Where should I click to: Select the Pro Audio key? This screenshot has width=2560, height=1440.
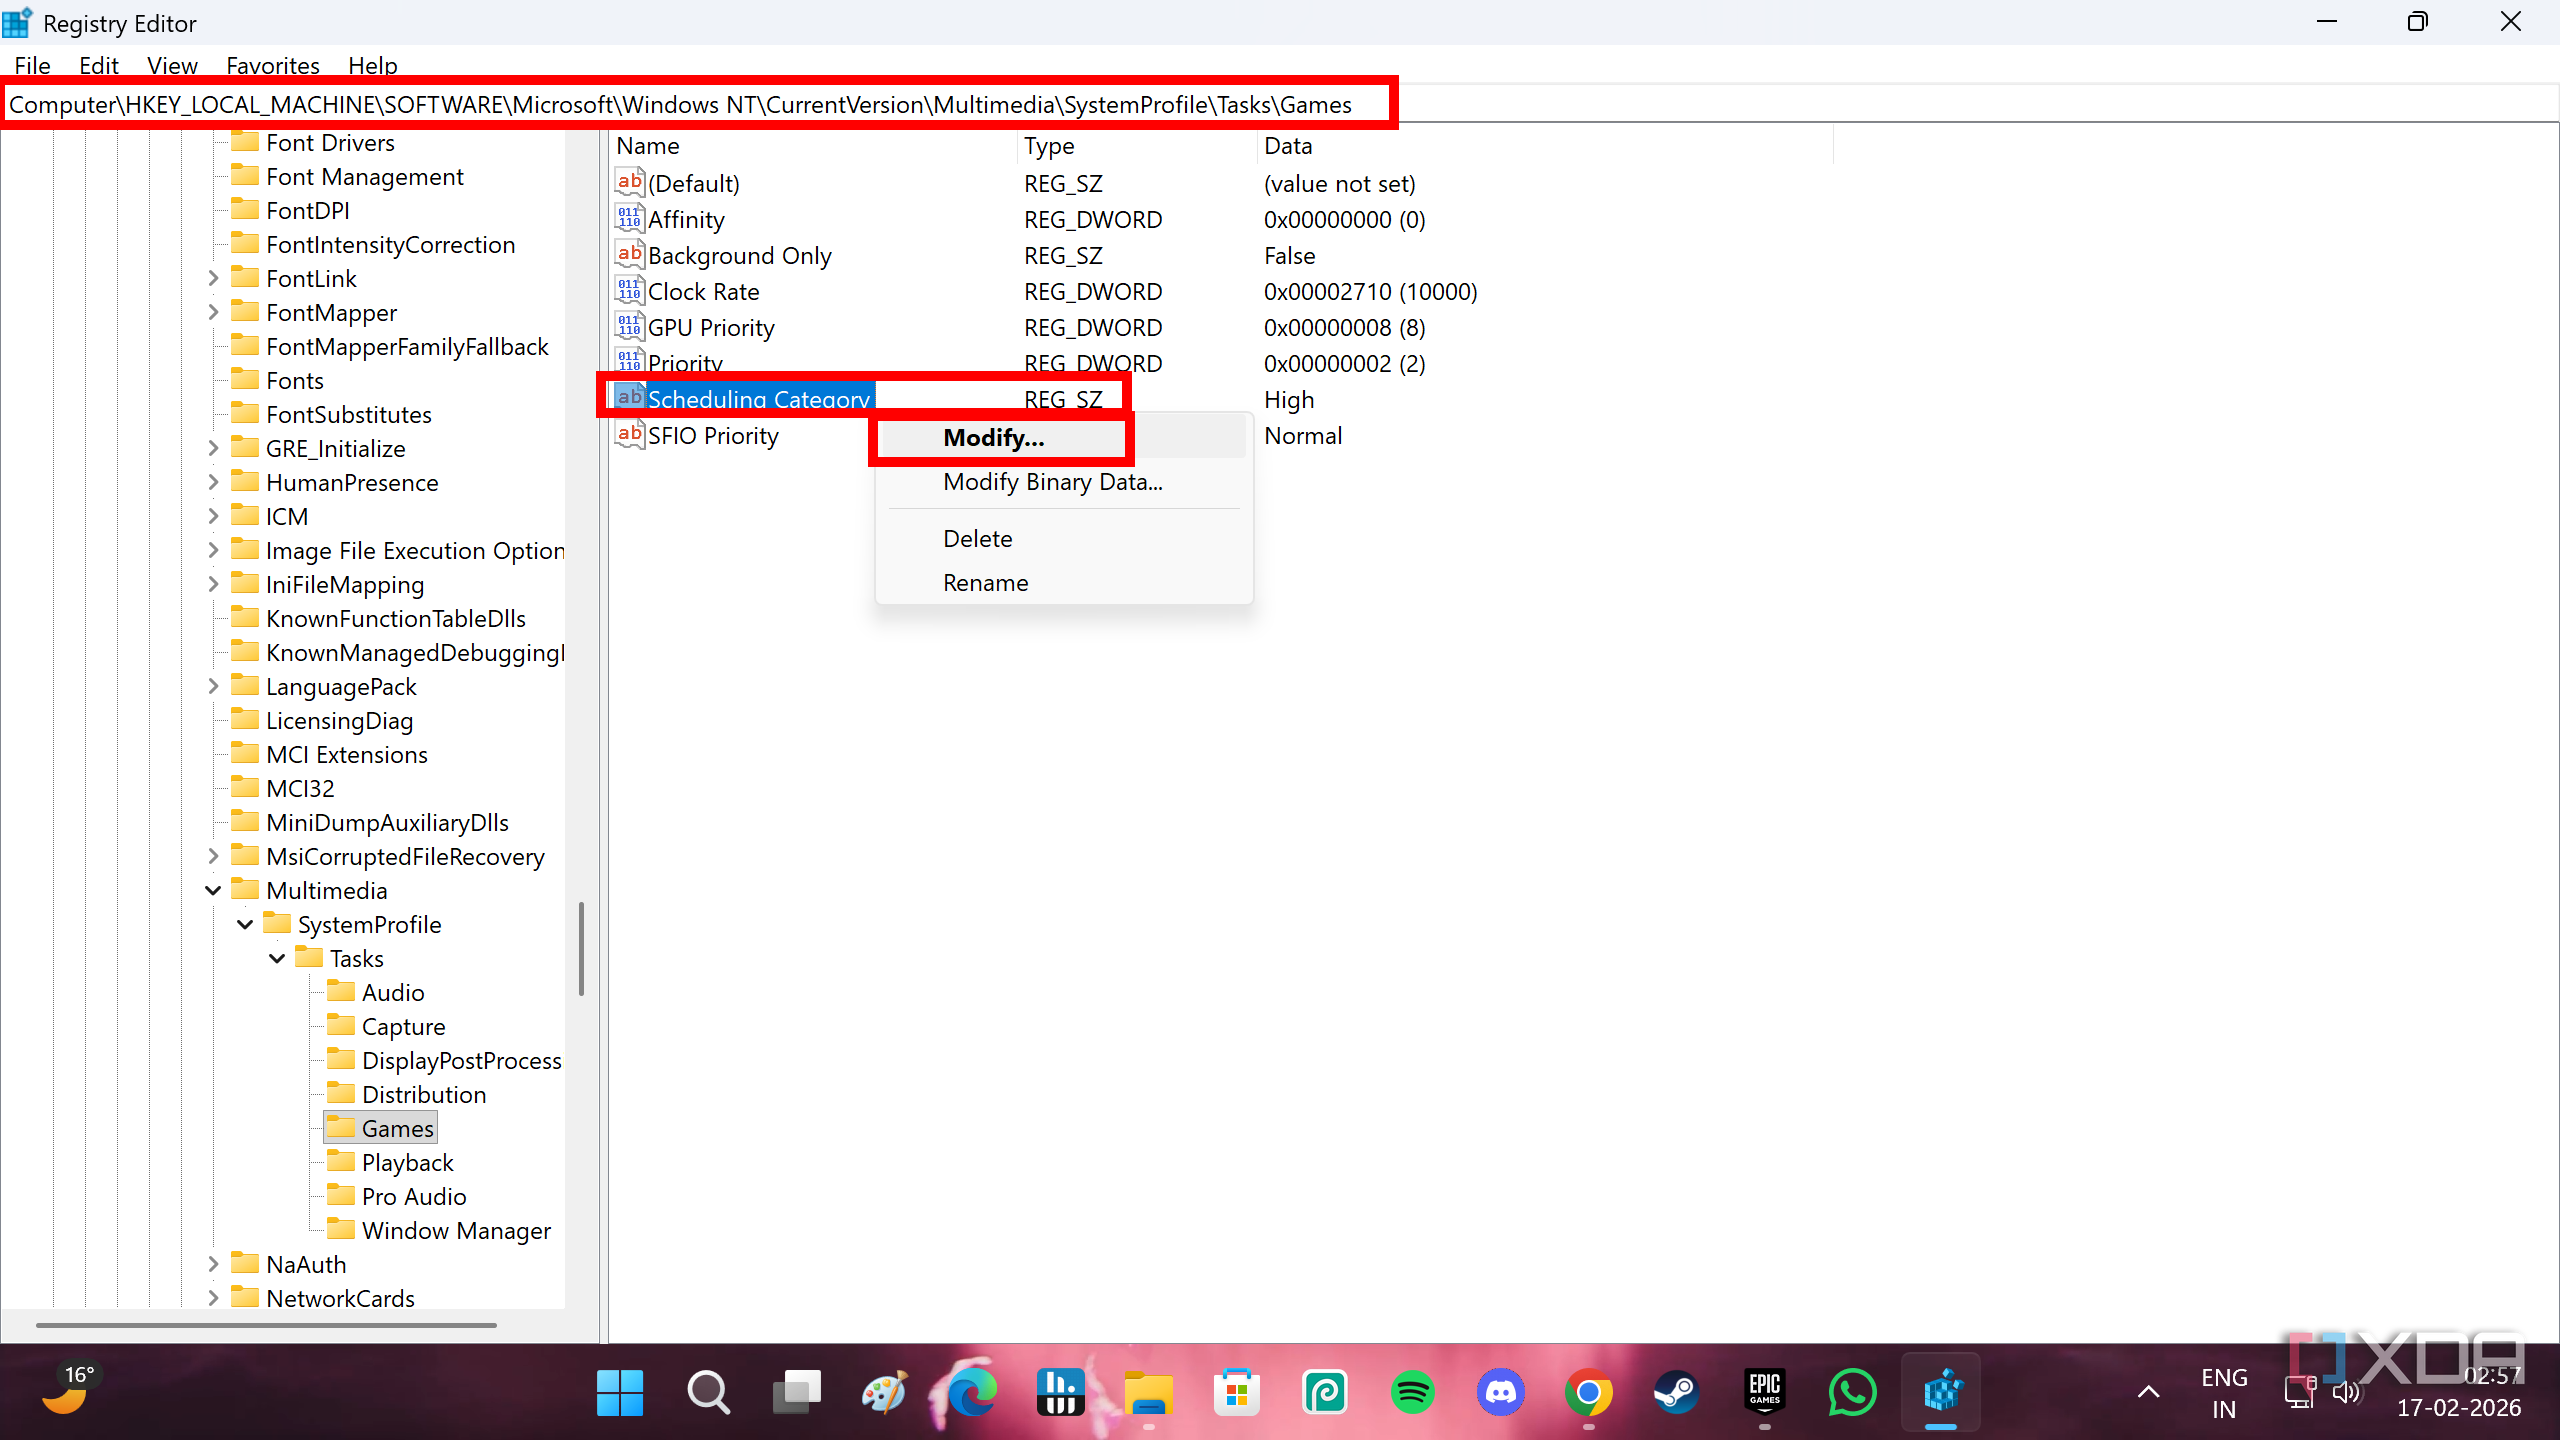click(414, 1196)
